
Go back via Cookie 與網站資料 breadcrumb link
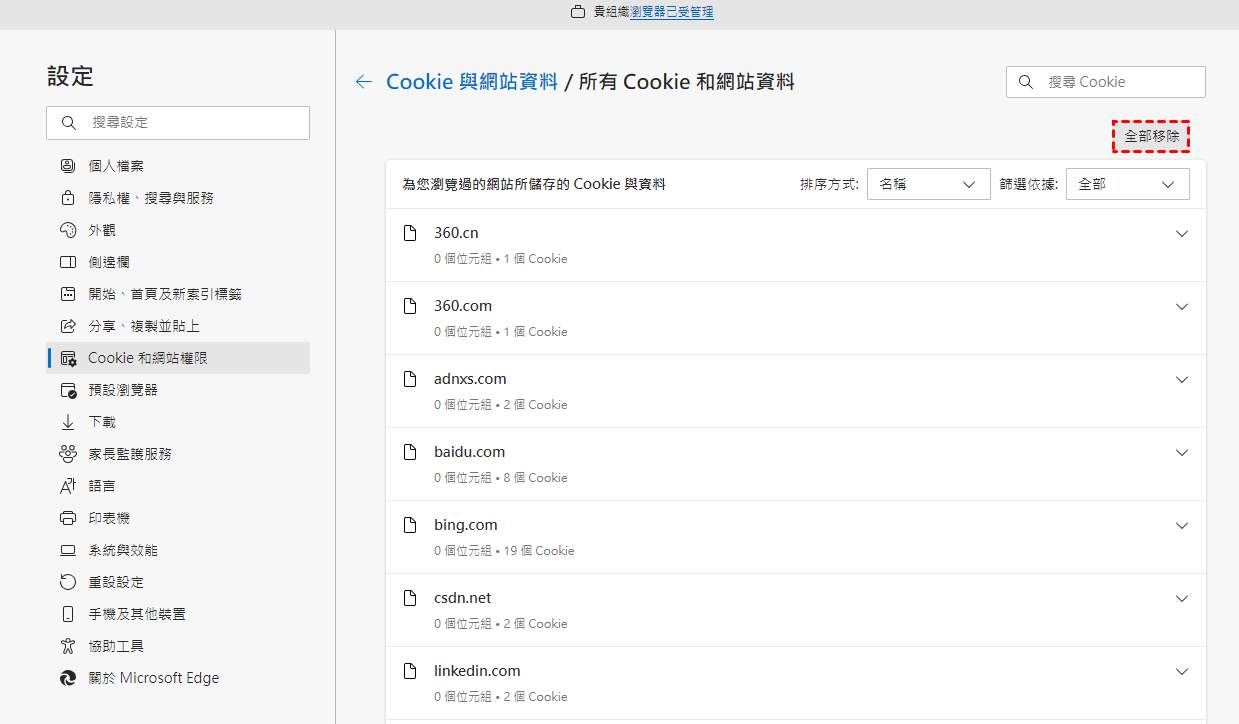coord(472,82)
